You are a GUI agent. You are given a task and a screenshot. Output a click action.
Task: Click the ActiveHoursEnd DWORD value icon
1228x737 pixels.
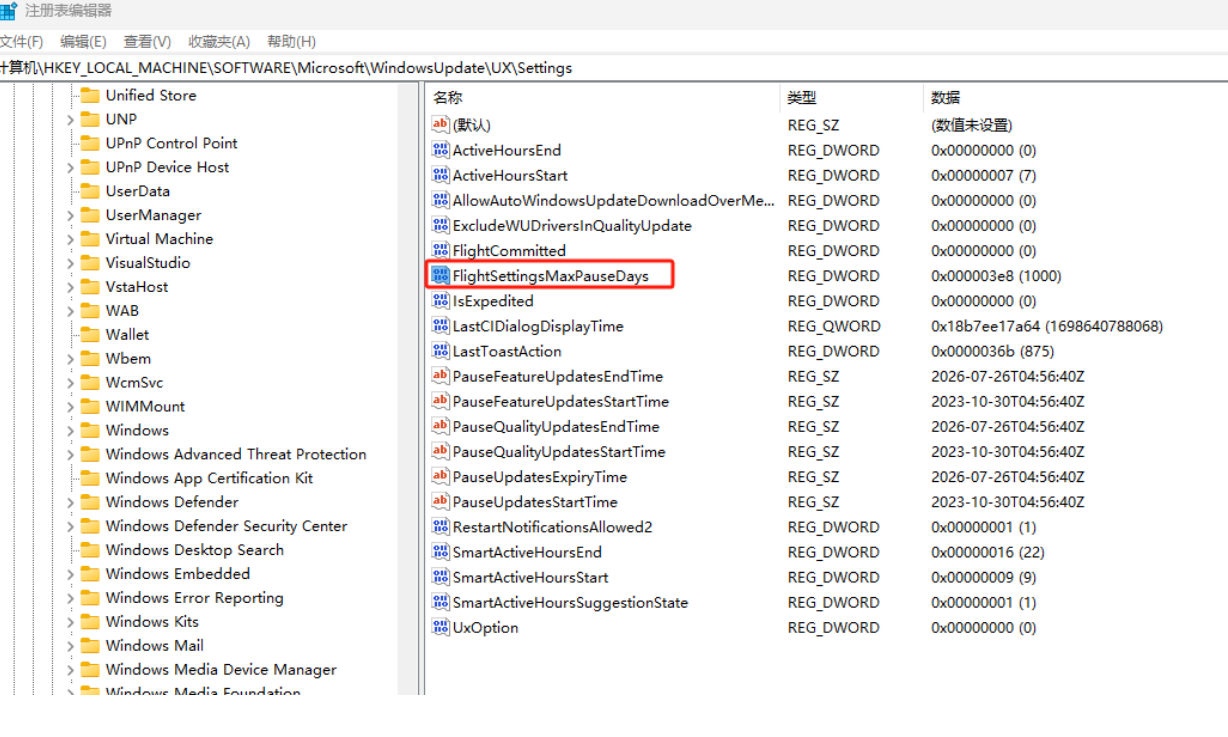(x=440, y=150)
